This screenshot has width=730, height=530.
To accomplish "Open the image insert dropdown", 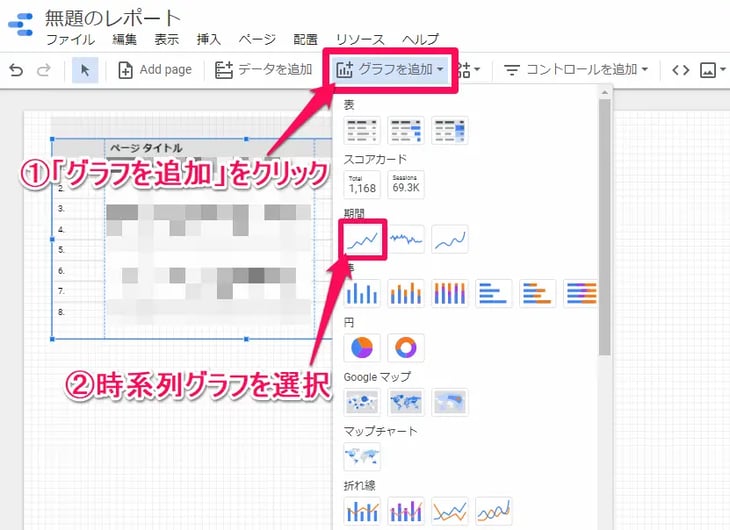I will (713, 70).
